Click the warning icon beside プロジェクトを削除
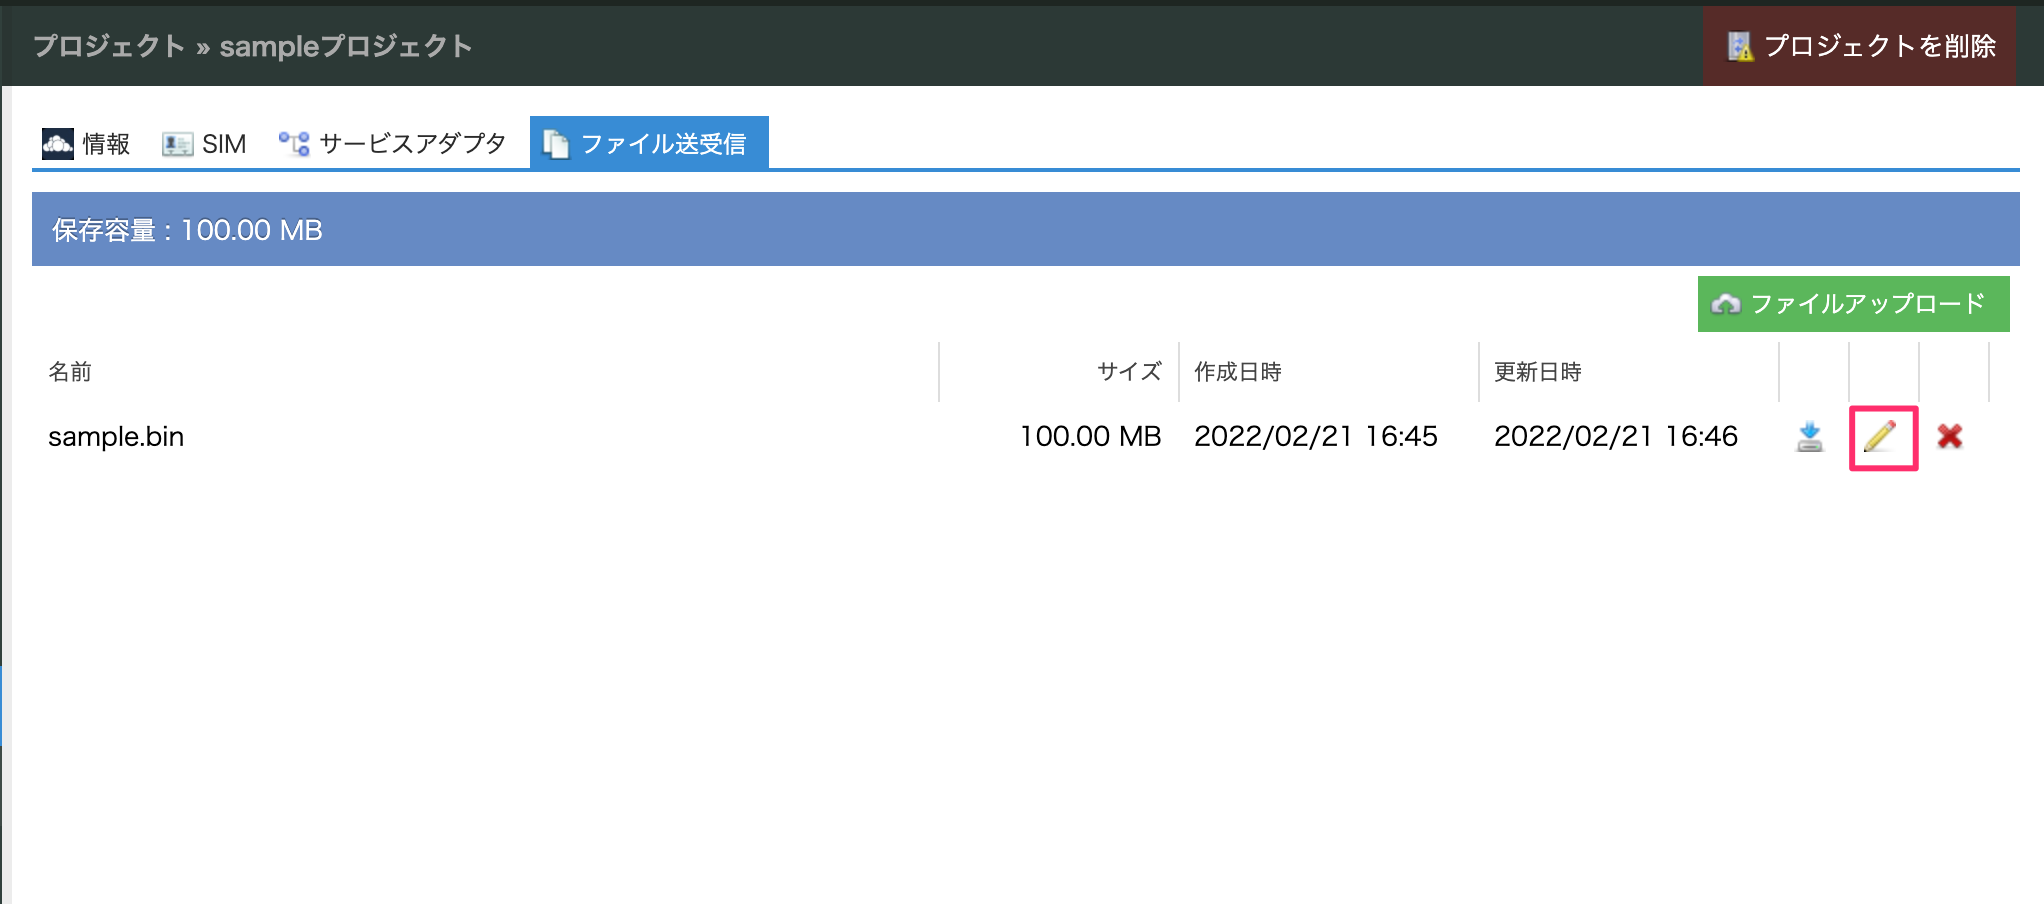The height and width of the screenshot is (904, 2044). (x=1740, y=46)
